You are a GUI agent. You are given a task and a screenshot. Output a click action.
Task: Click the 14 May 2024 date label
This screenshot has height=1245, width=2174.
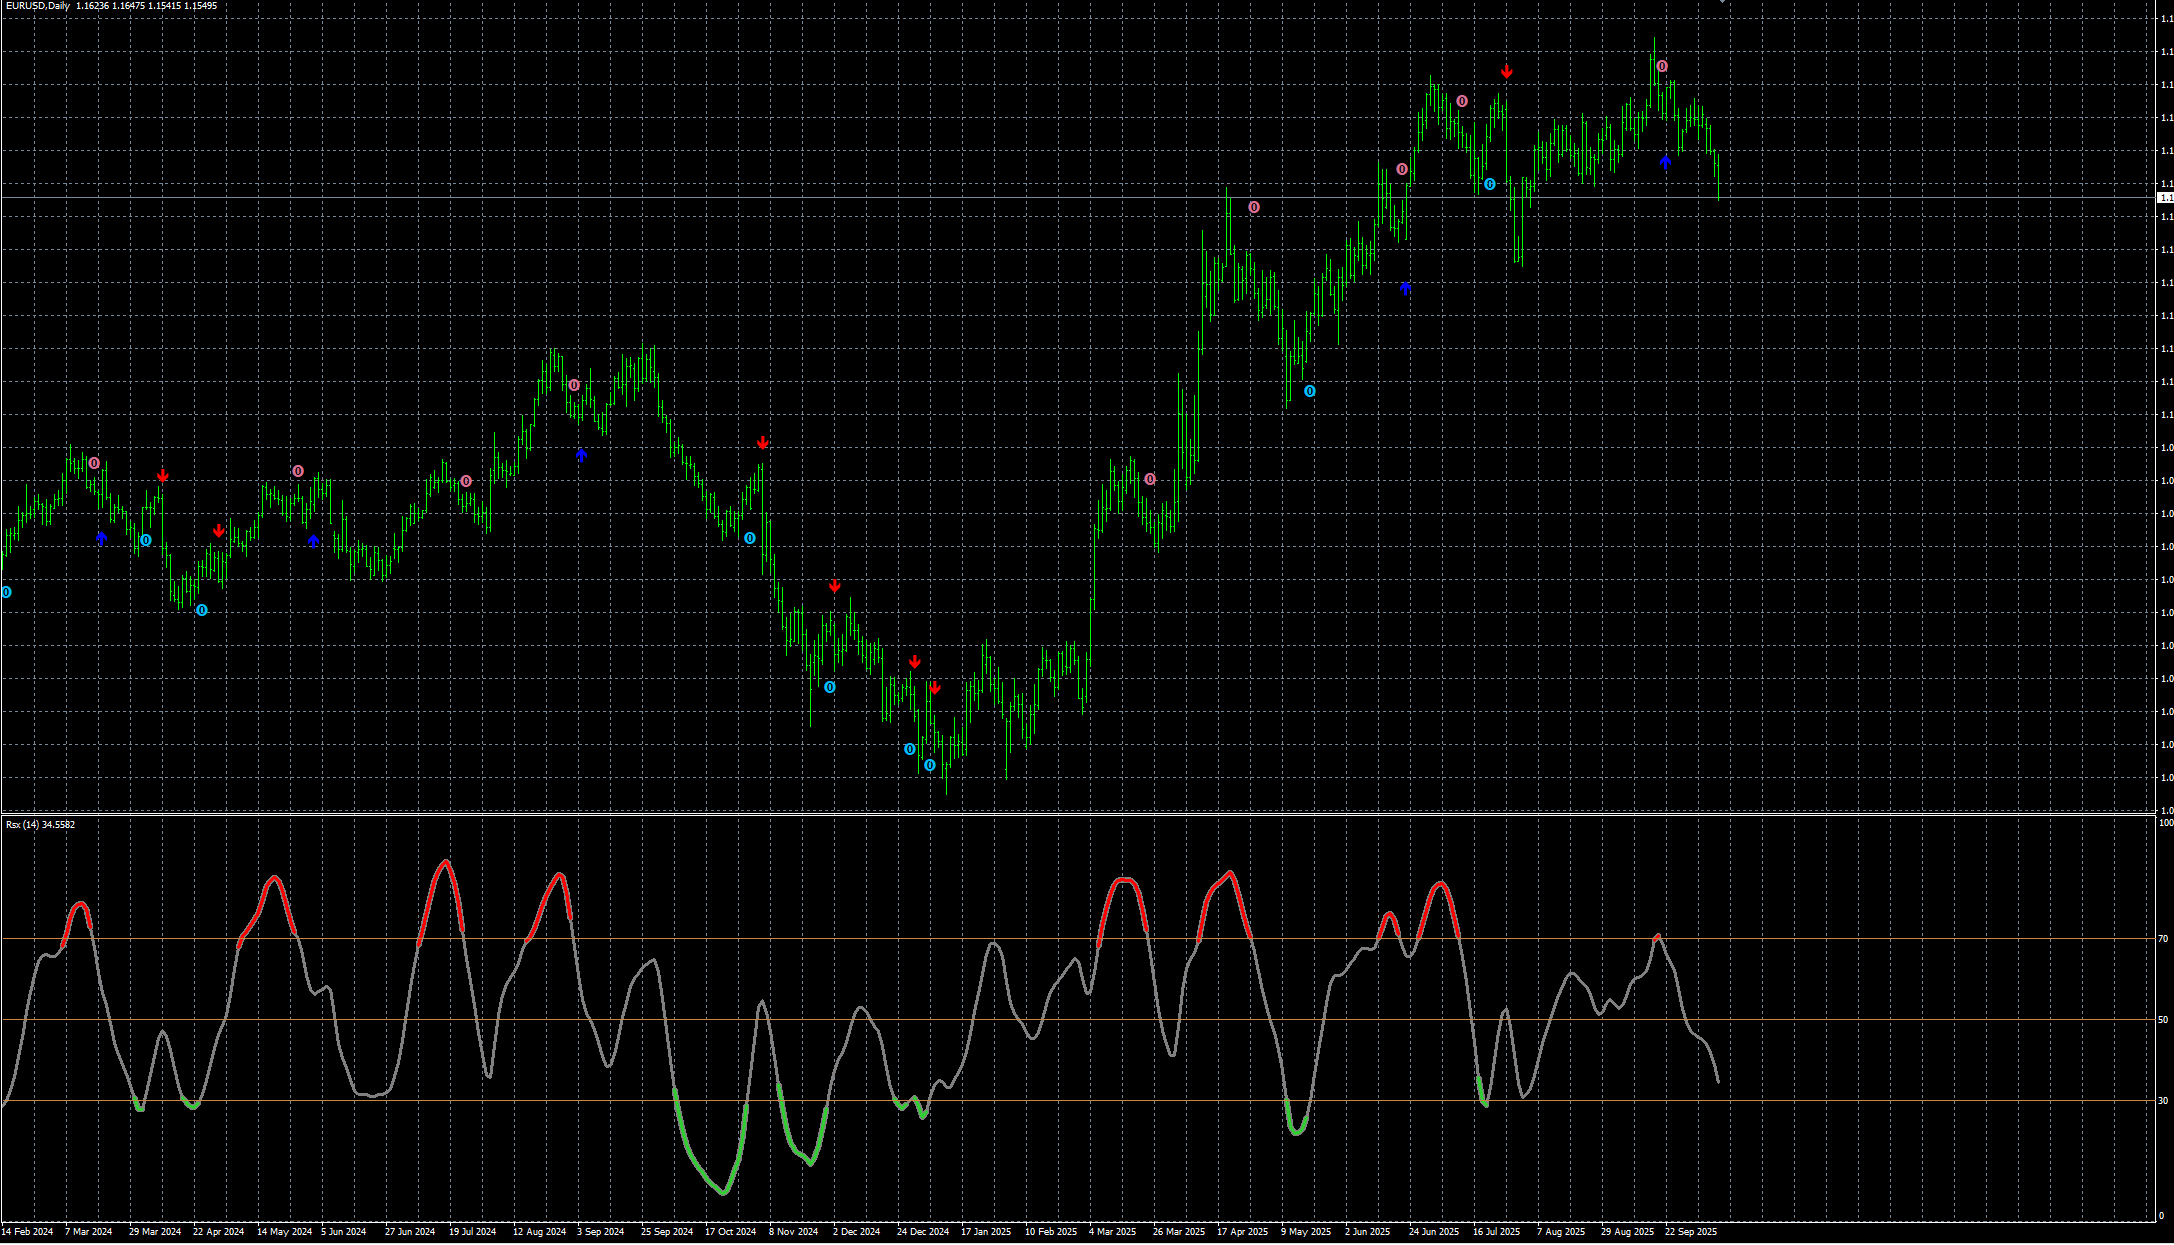pos(284,1232)
